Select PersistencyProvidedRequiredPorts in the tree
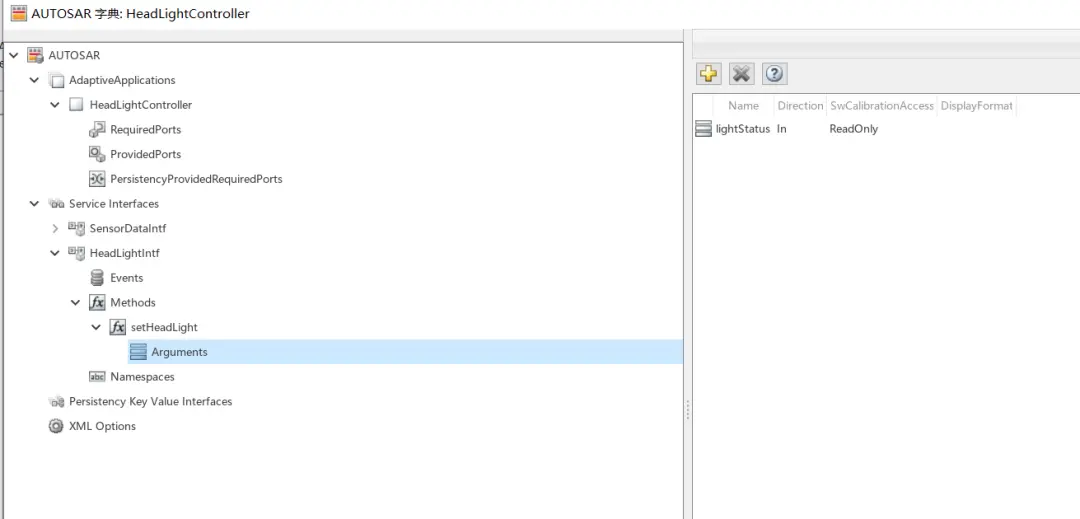The image size is (1080, 519). coord(196,179)
